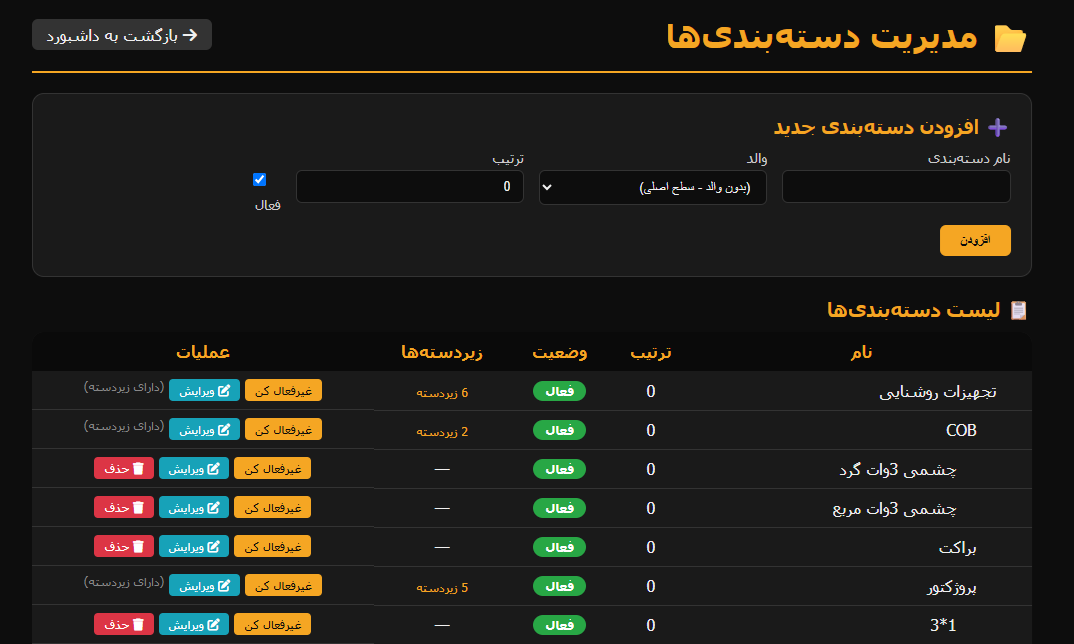The width and height of the screenshot is (1074, 644).
Task: Click the تجهیزات روشنایی category name
Action: [x=938, y=392]
